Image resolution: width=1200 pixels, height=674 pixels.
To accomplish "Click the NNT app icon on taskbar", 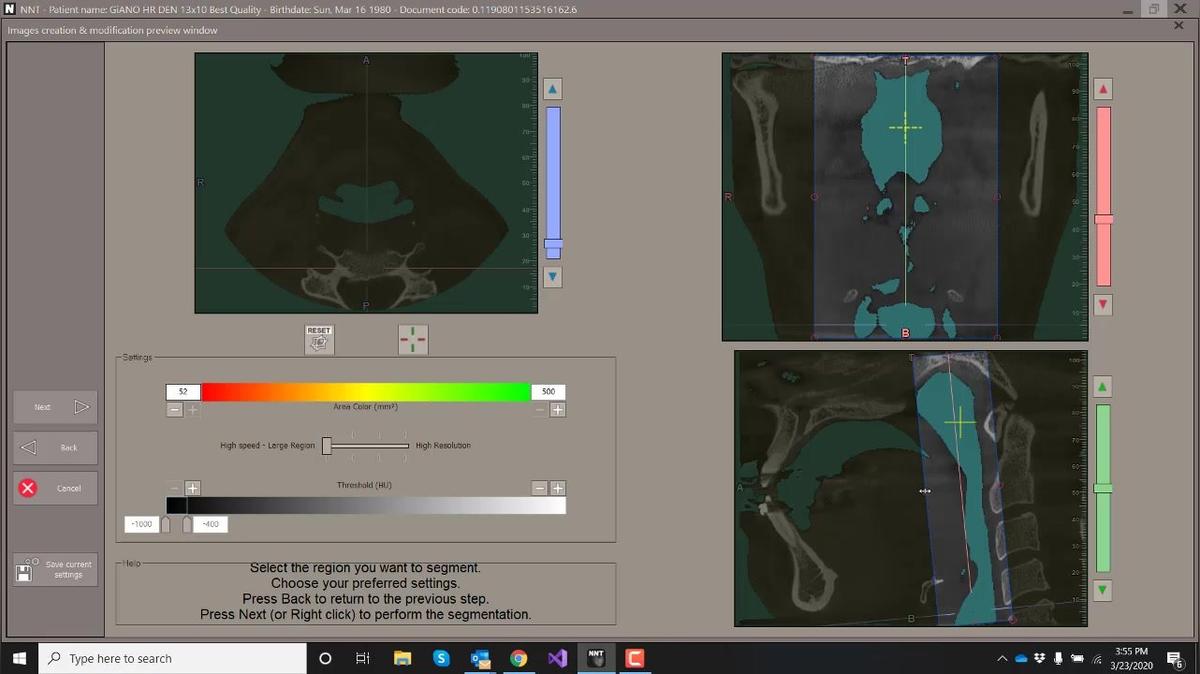I will [596, 658].
